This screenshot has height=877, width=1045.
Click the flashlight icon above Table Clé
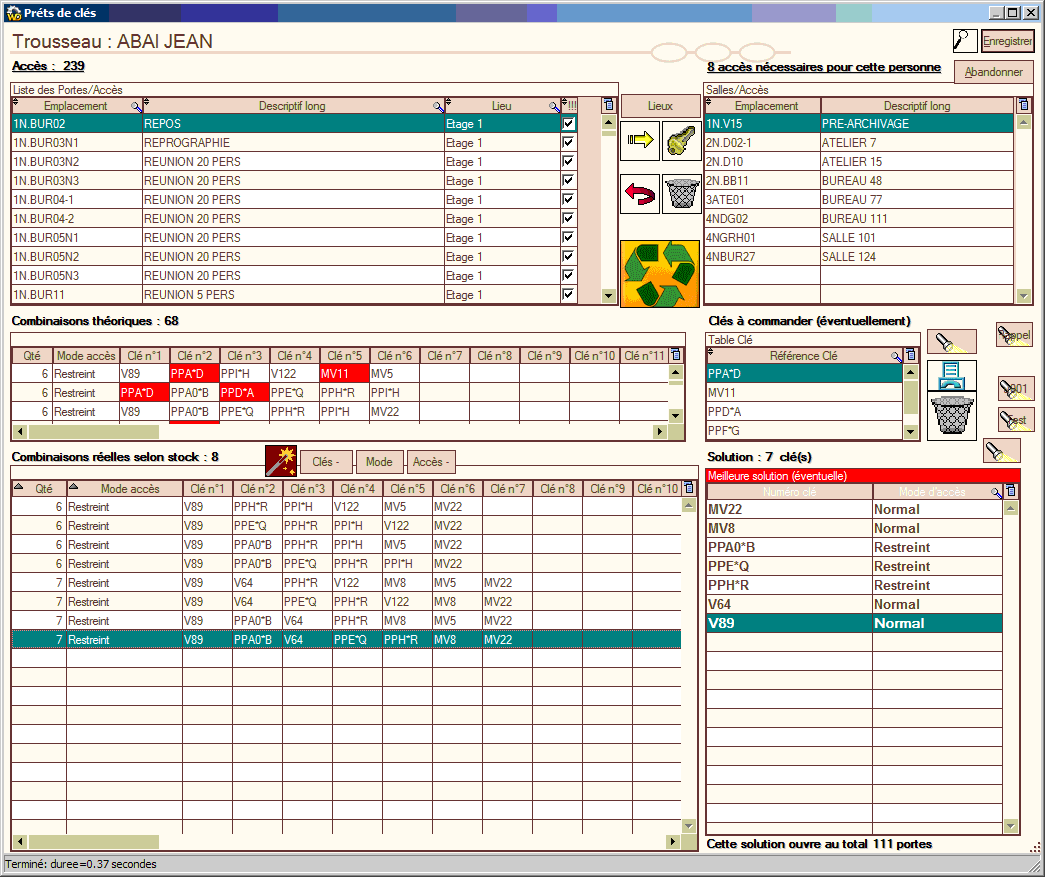[x=952, y=341]
